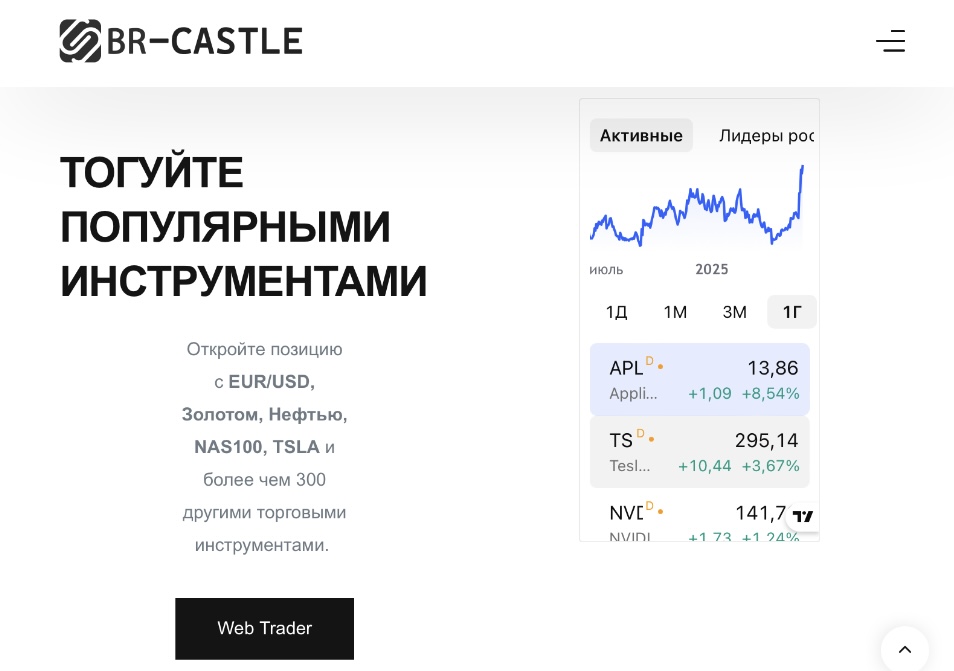Select the 1М timeframe
The width and height of the screenshot is (954, 671).
(675, 312)
